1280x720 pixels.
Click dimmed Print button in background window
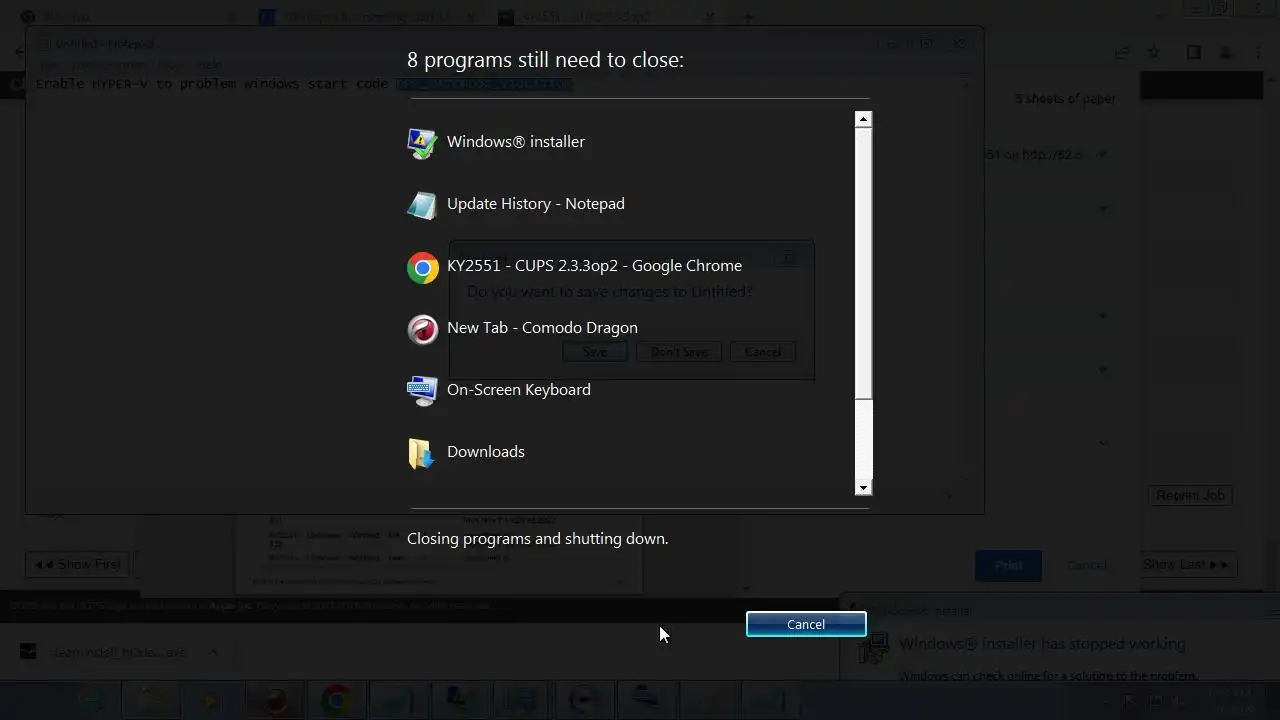click(1008, 565)
